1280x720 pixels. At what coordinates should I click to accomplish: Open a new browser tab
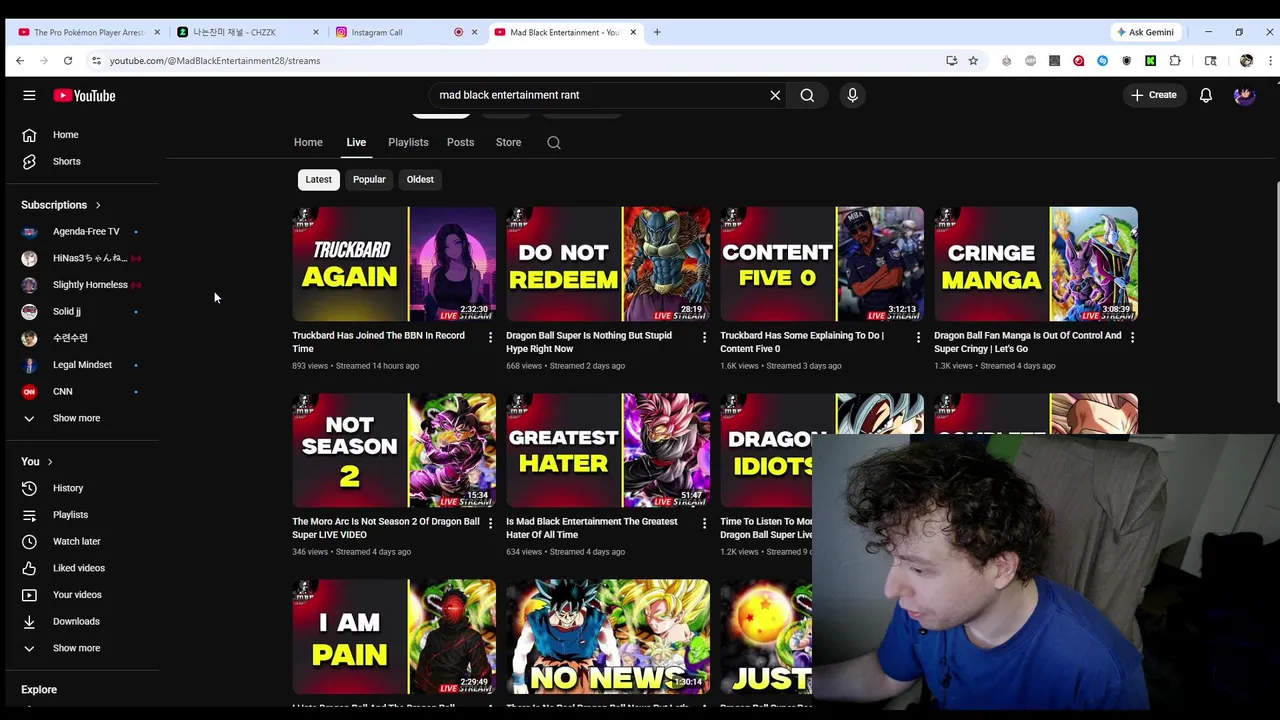tap(657, 32)
